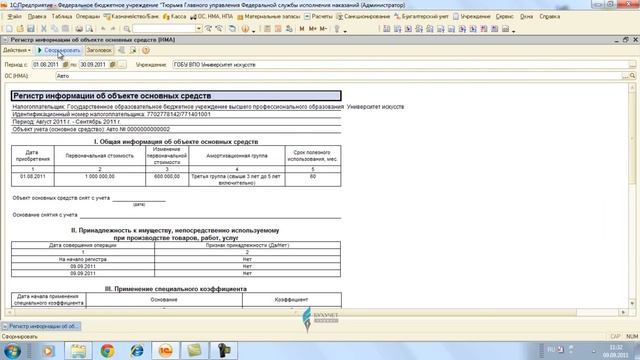Open the Касса menu
Screen dimensions: 640x360
tap(174, 16)
